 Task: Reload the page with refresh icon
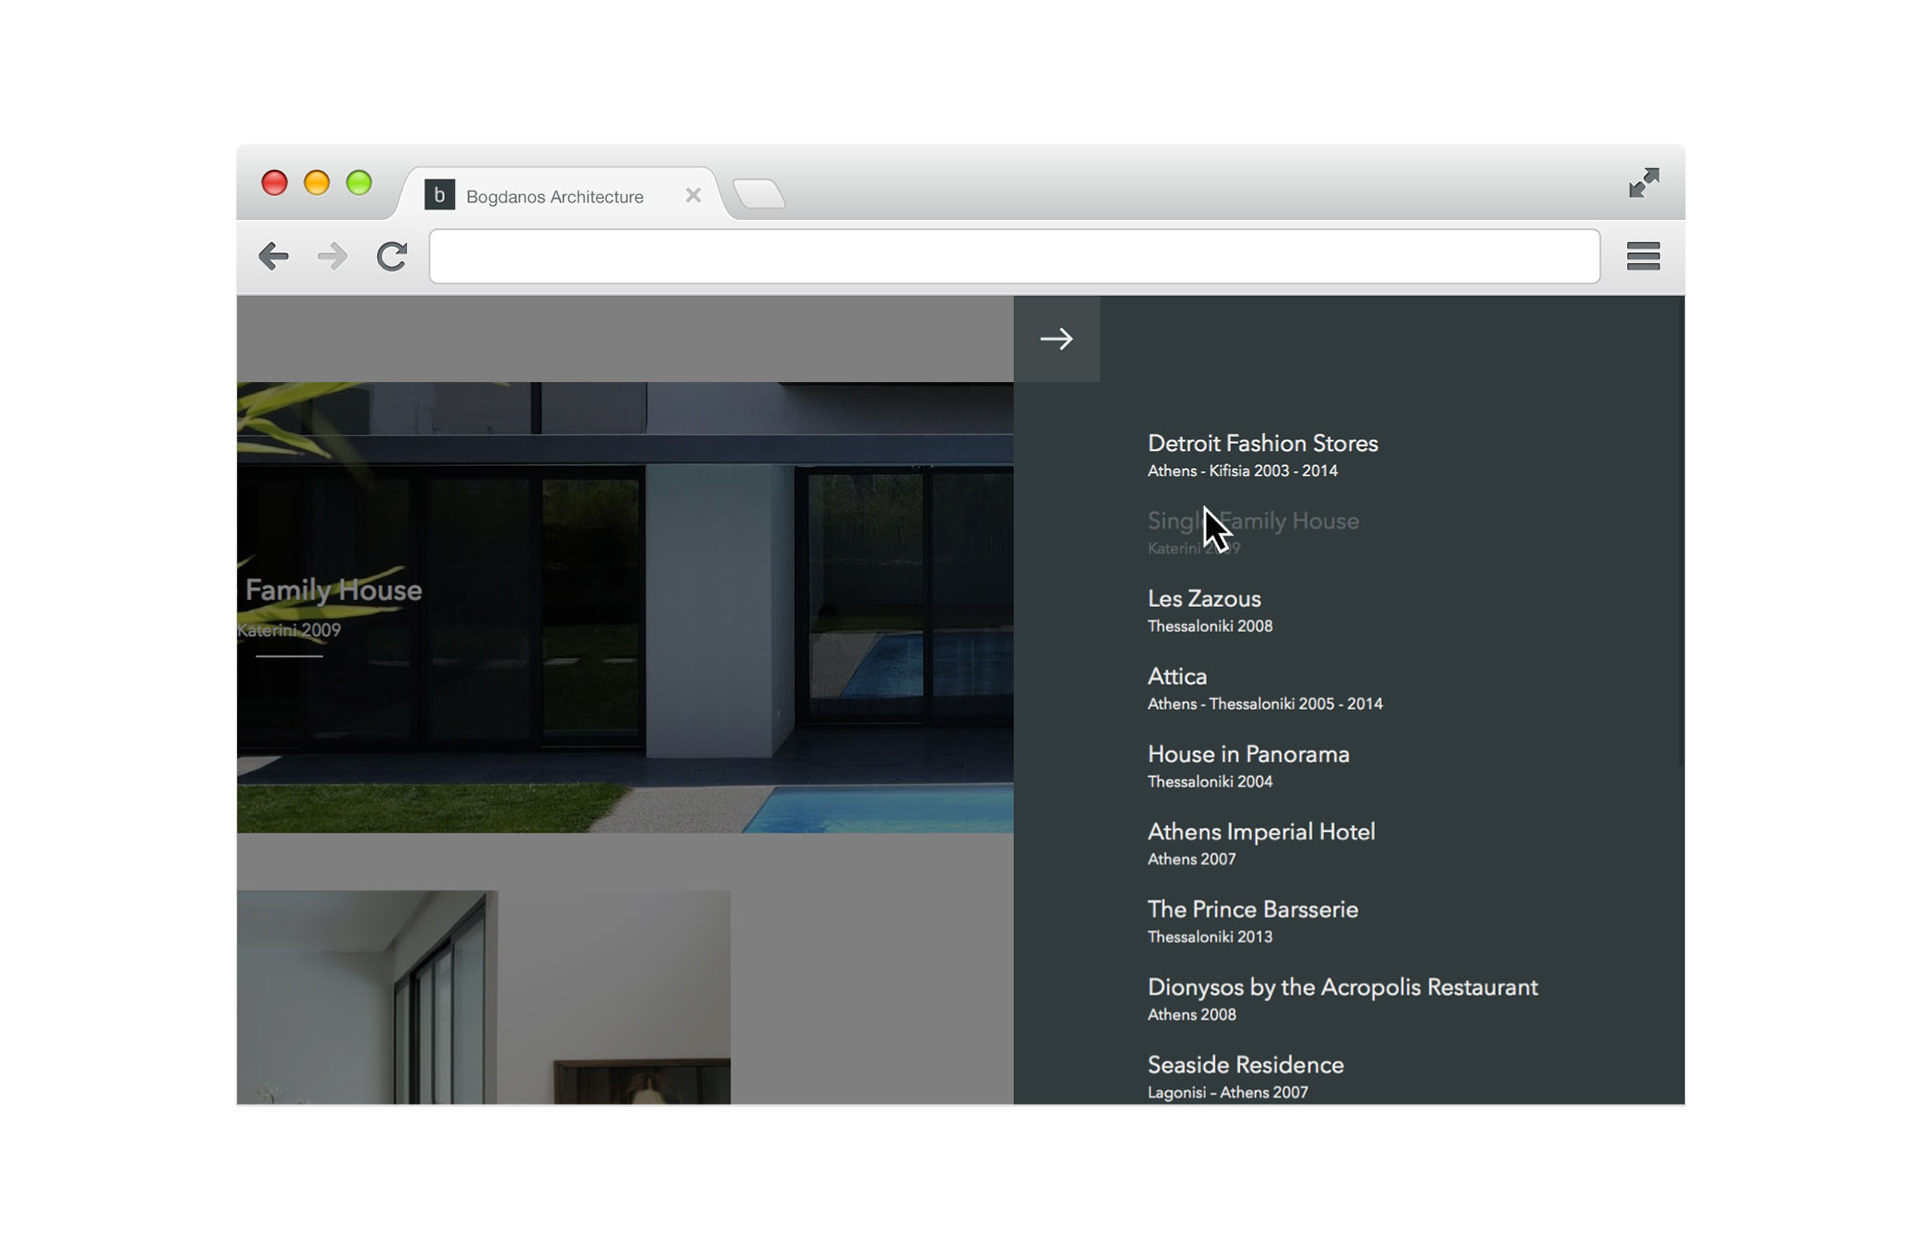pyautogui.click(x=392, y=256)
